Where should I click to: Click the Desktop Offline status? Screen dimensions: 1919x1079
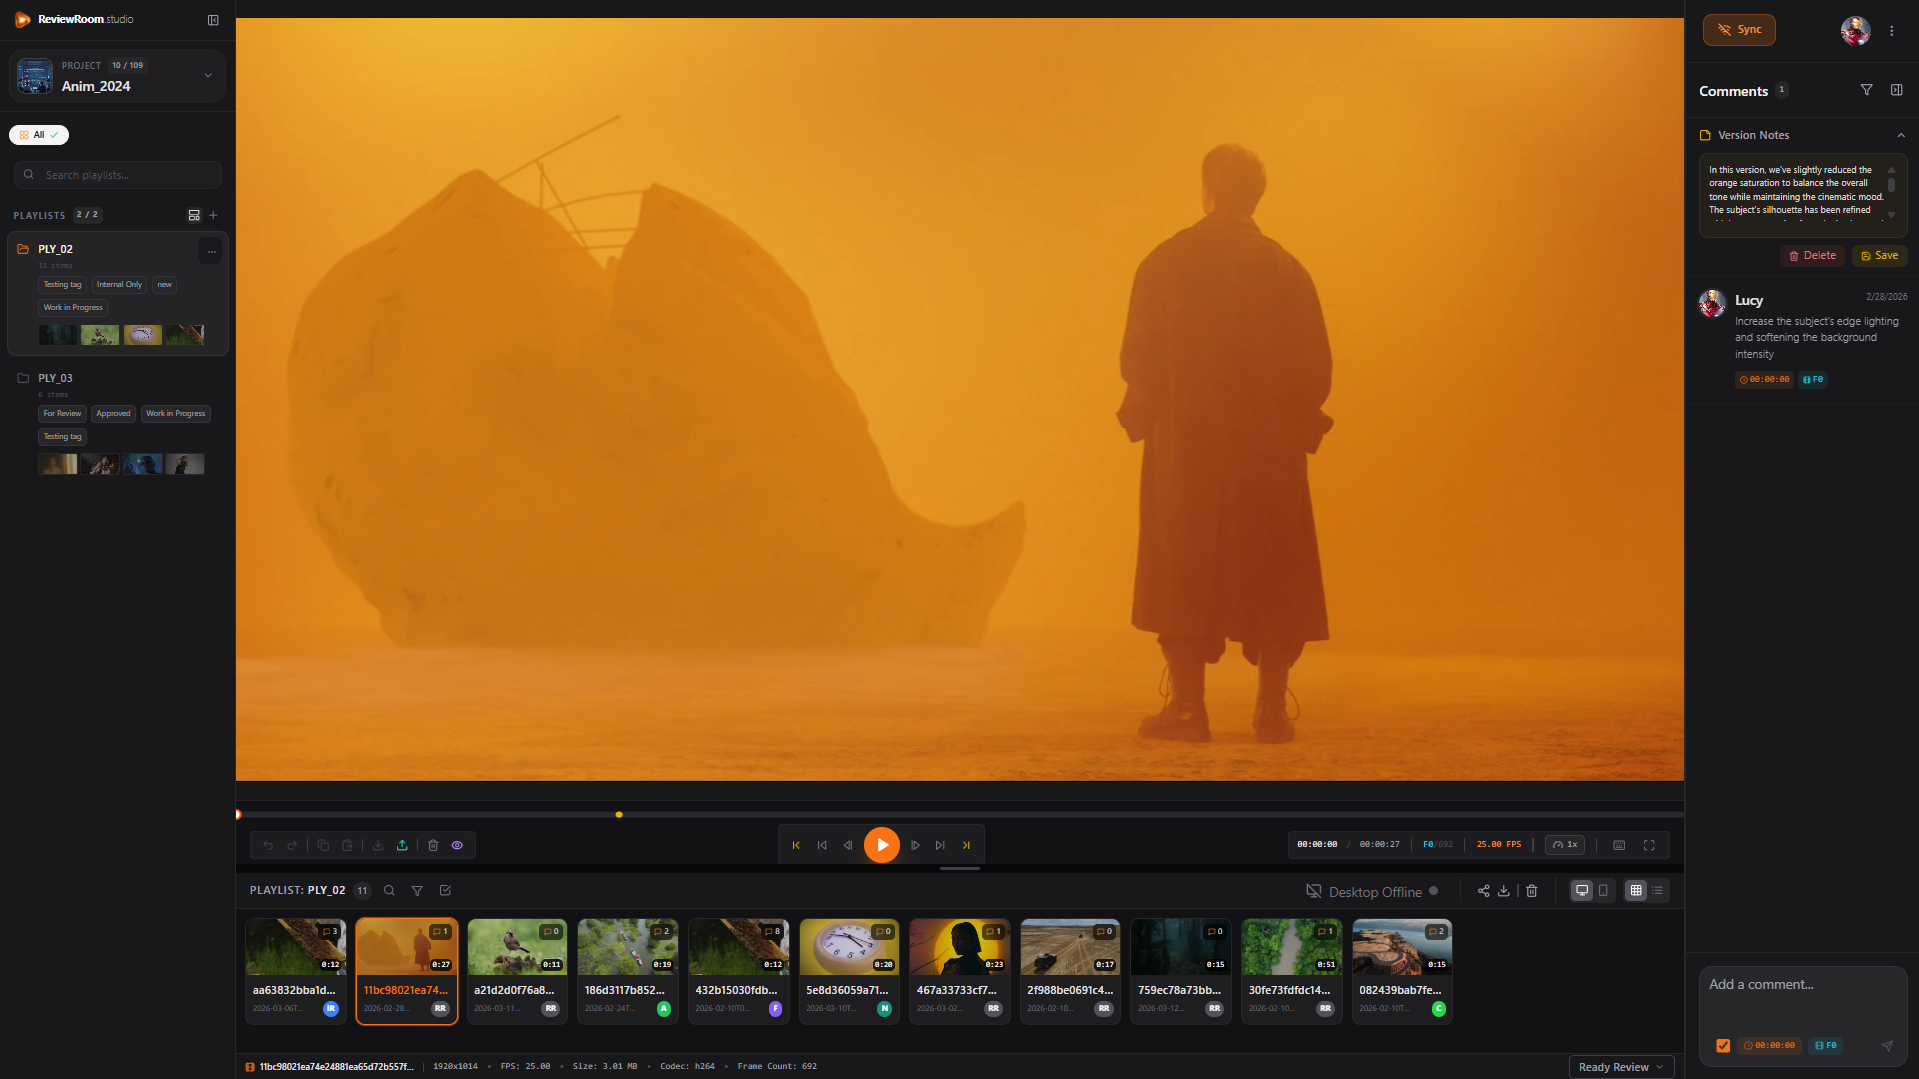point(1372,892)
